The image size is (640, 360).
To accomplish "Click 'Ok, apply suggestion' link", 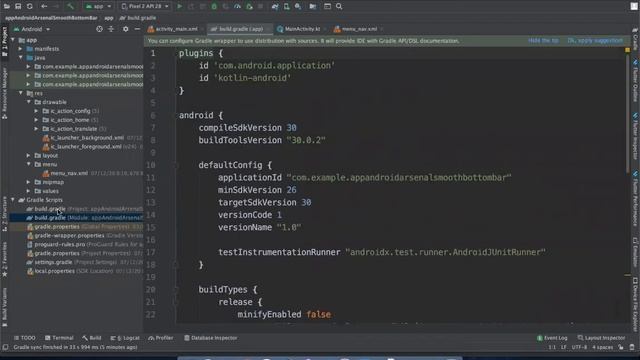I will tap(595, 41).
